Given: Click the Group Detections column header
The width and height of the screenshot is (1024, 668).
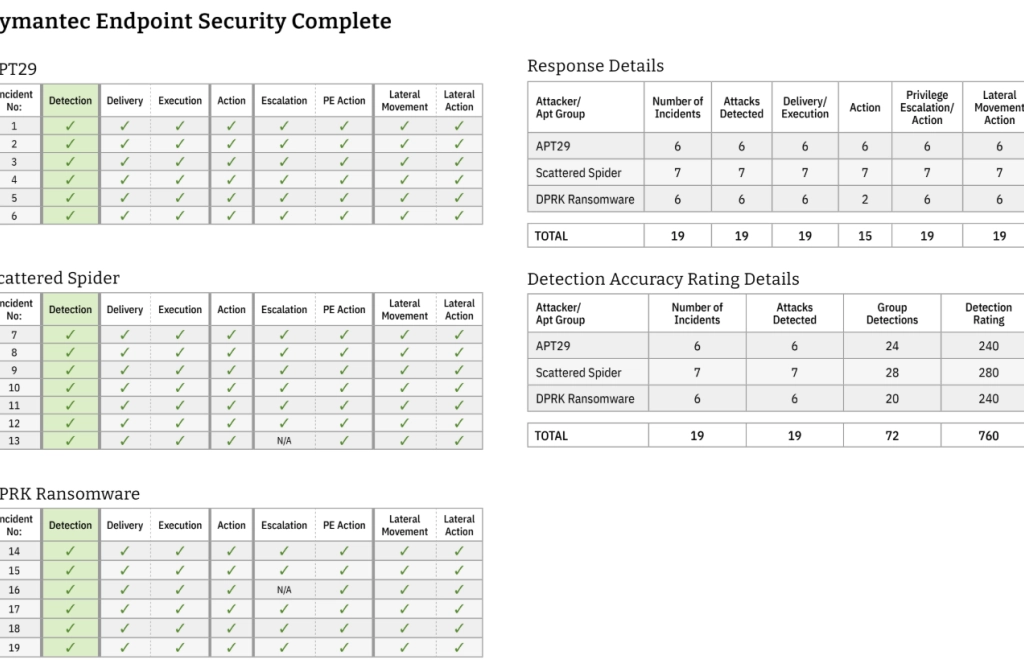Looking at the screenshot, I should click(891, 314).
